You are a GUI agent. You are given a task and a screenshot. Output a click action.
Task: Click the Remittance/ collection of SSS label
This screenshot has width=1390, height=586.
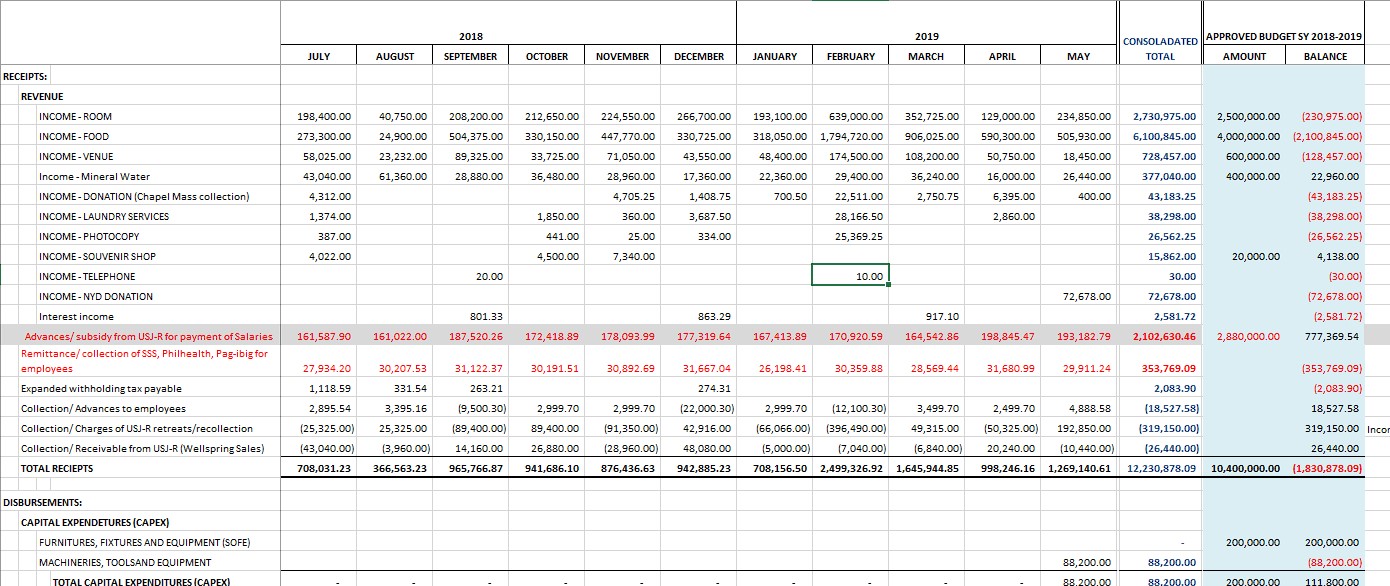tap(144, 361)
